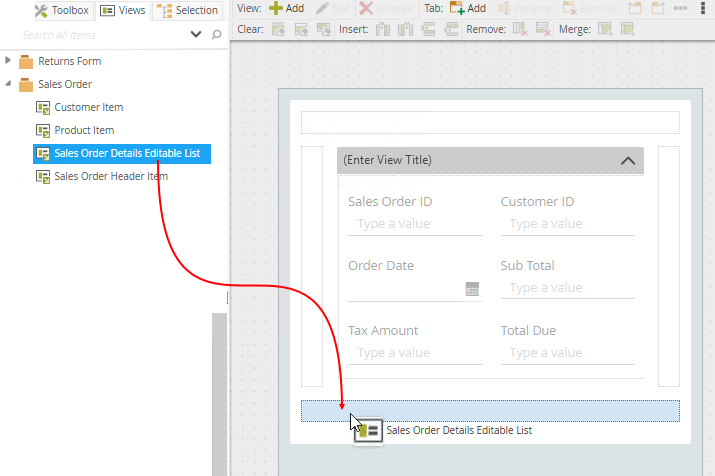Click the Sub Total input field

tap(568, 289)
